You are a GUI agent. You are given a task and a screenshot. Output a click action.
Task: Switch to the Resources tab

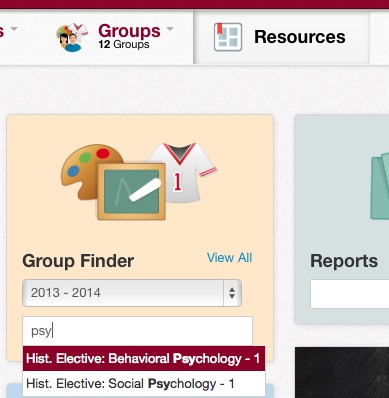pos(281,37)
